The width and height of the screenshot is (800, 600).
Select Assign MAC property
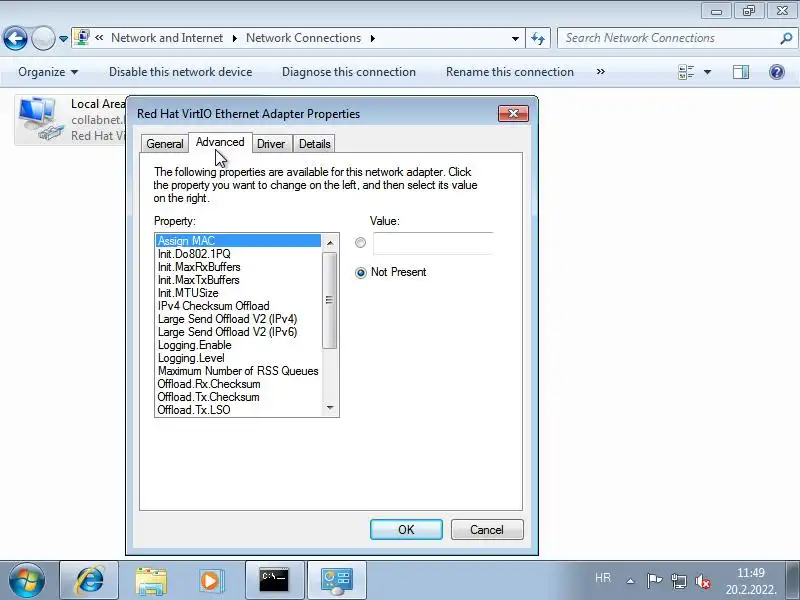tap(238, 241)
